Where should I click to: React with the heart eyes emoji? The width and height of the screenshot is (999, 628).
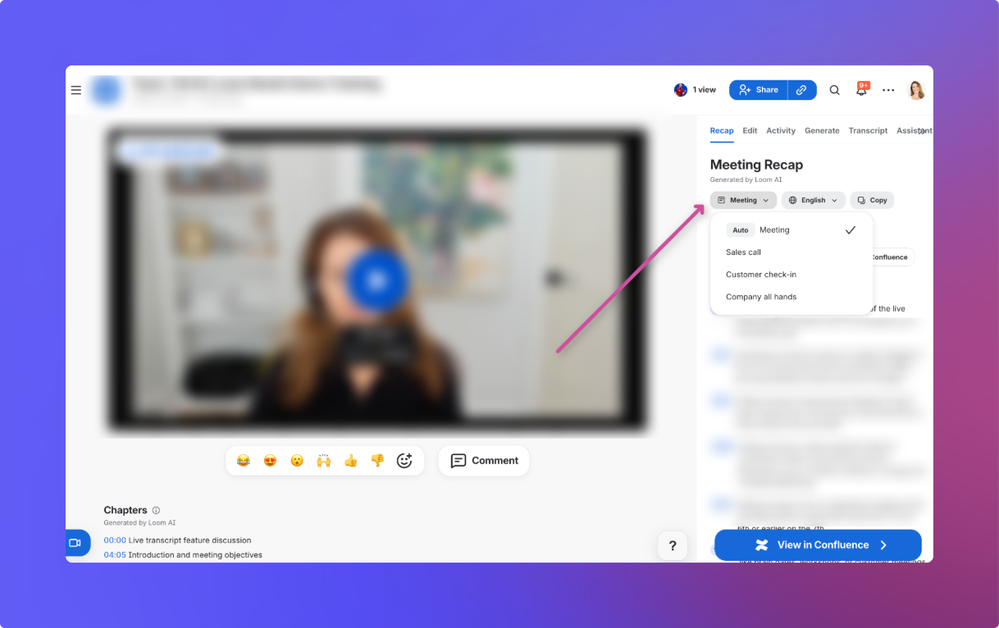pyautogui.click(x=270, y=460)
